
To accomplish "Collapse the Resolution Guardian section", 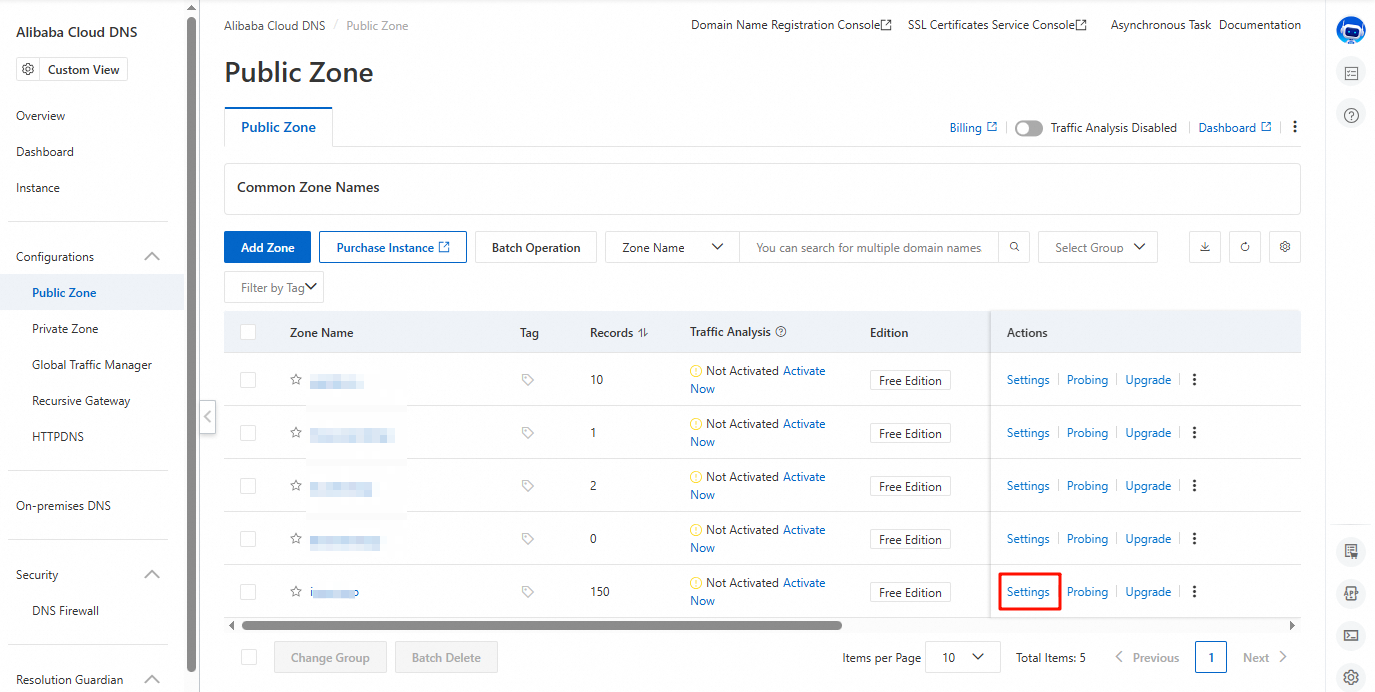I will [x=152, y=680].
